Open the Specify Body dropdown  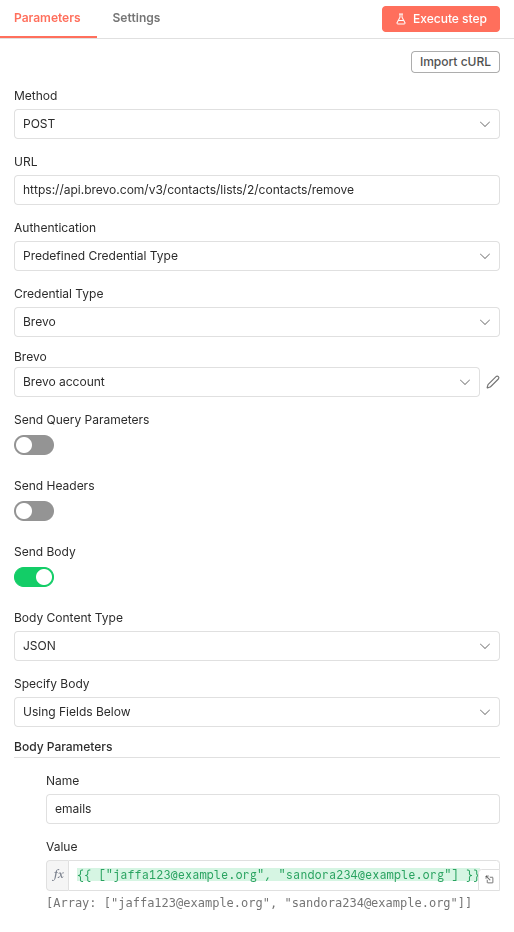(257, 712)
